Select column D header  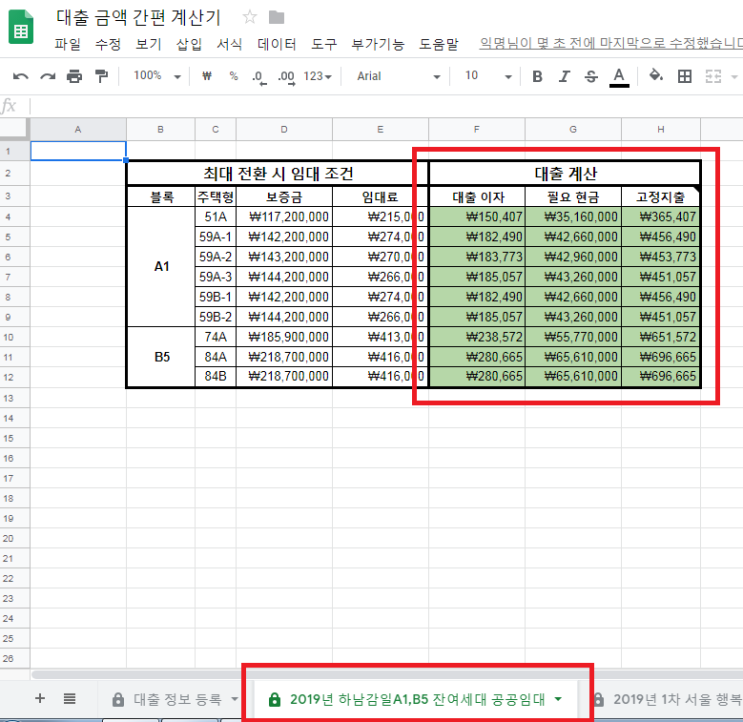(x=284, y=129)
